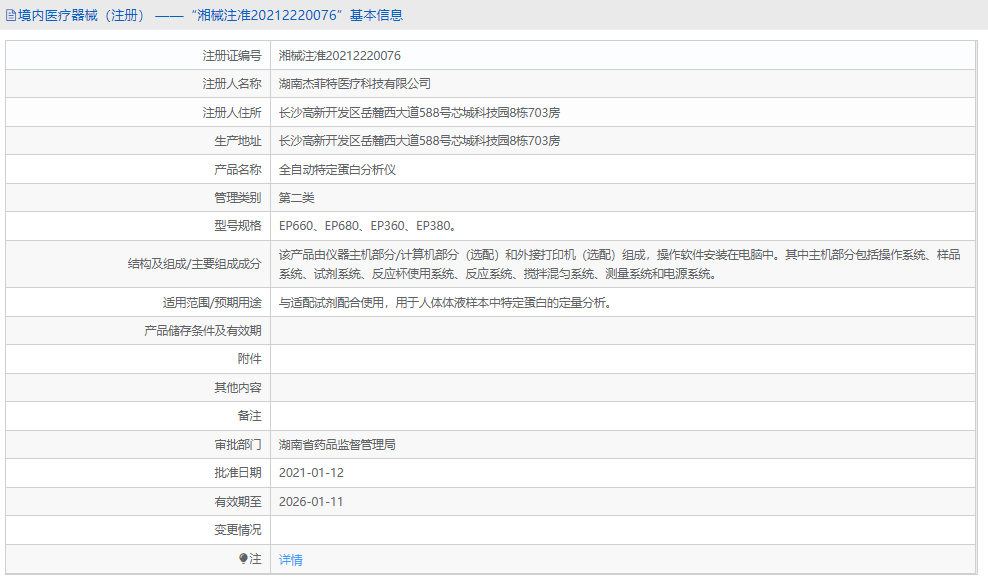This screenshot has height=581, width=988.
Task: Select product name 全自动特定蛋白分析仪
Action: click(337, 170)
